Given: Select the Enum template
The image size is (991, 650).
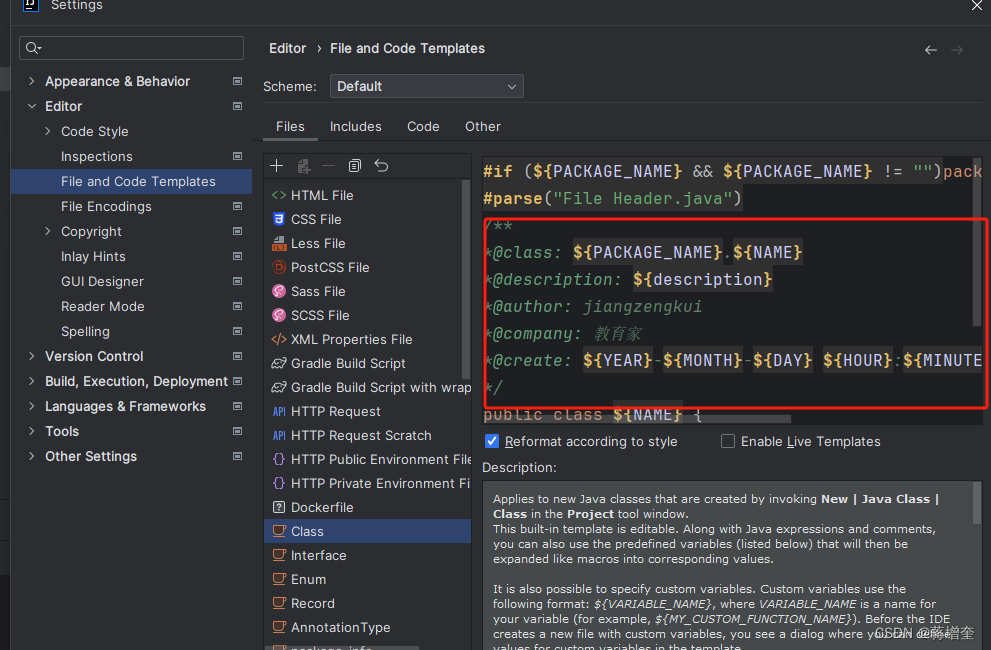Looking at the screenshot, I should pyautogui.click(x=368, y=579).
